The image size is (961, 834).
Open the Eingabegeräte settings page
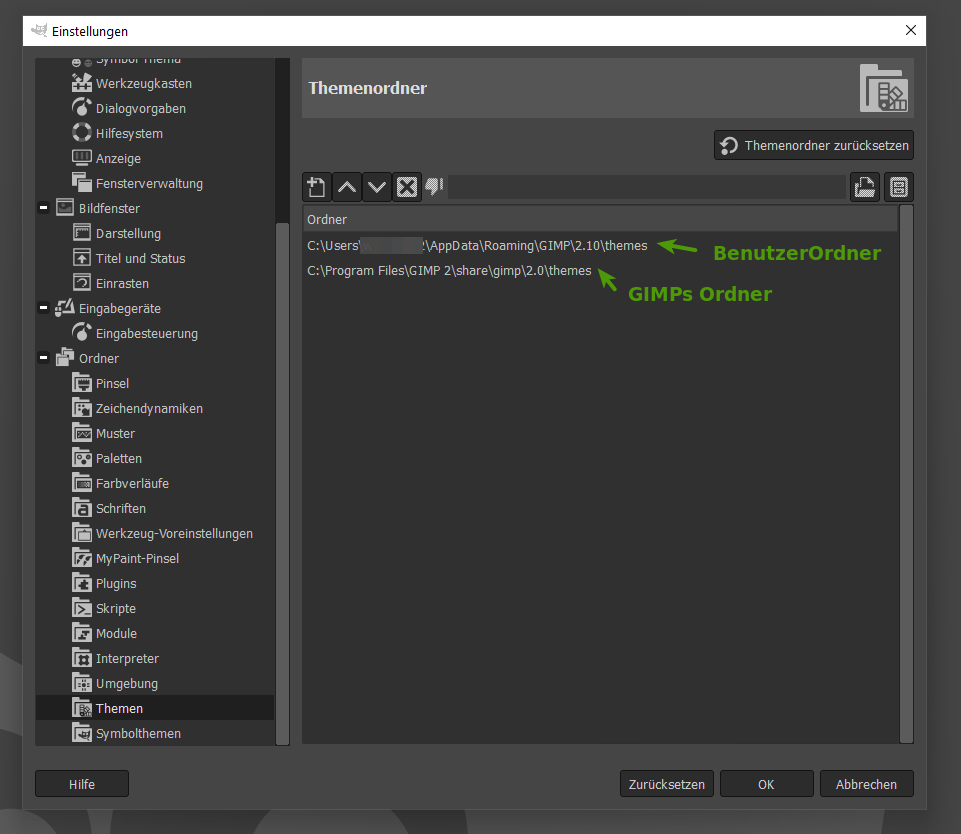coord(120,308)
